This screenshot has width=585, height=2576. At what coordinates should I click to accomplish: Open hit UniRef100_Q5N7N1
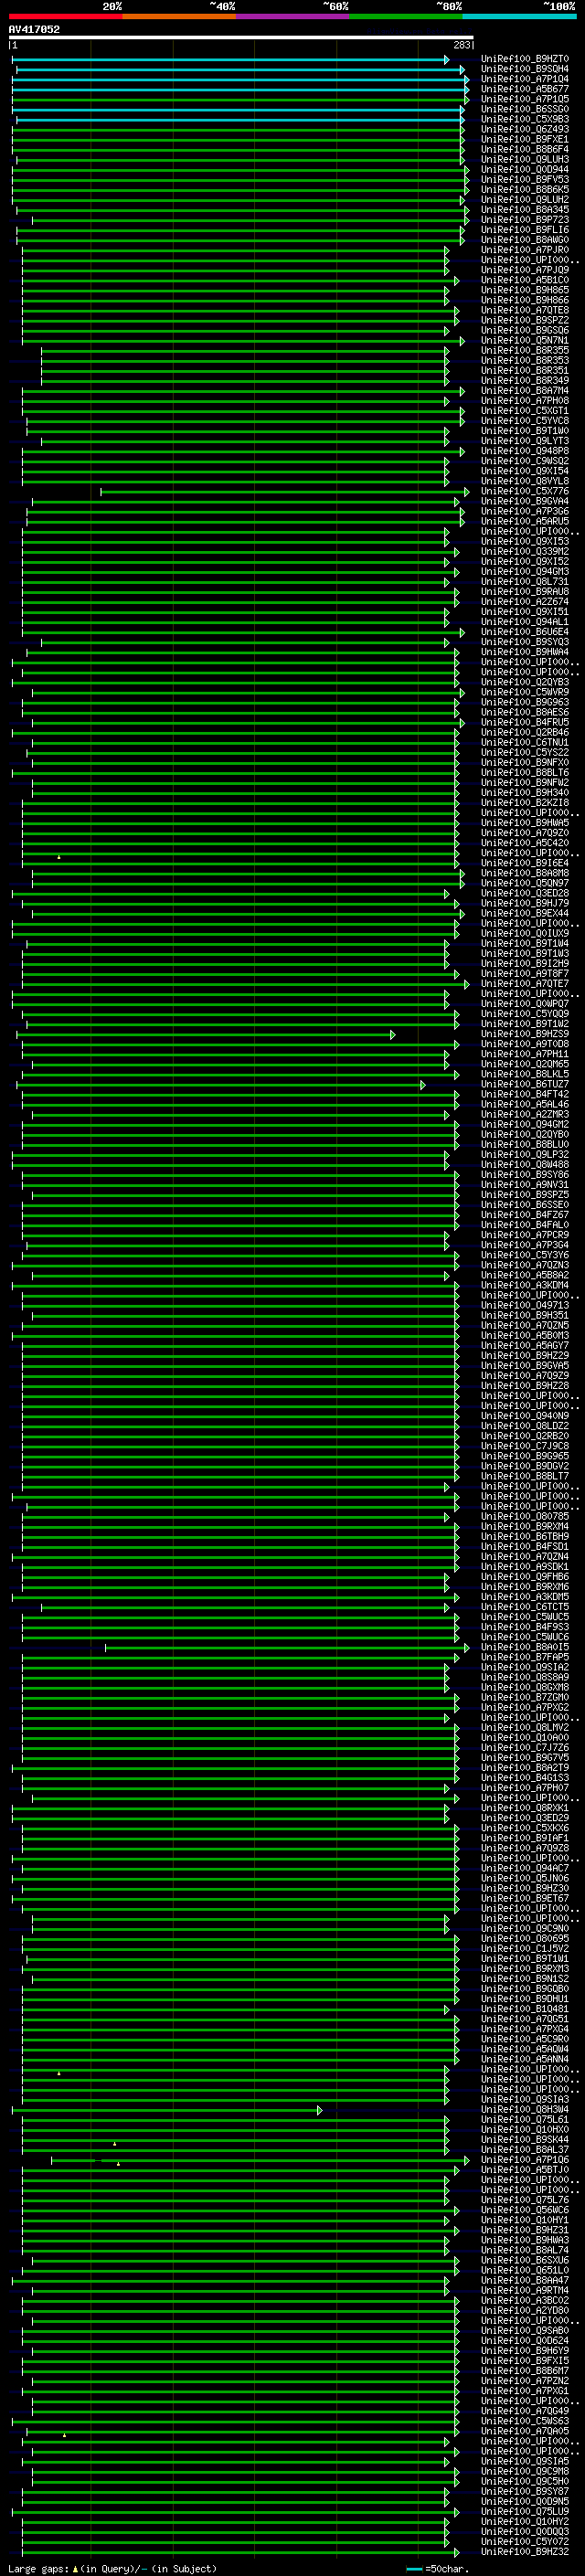524,340
